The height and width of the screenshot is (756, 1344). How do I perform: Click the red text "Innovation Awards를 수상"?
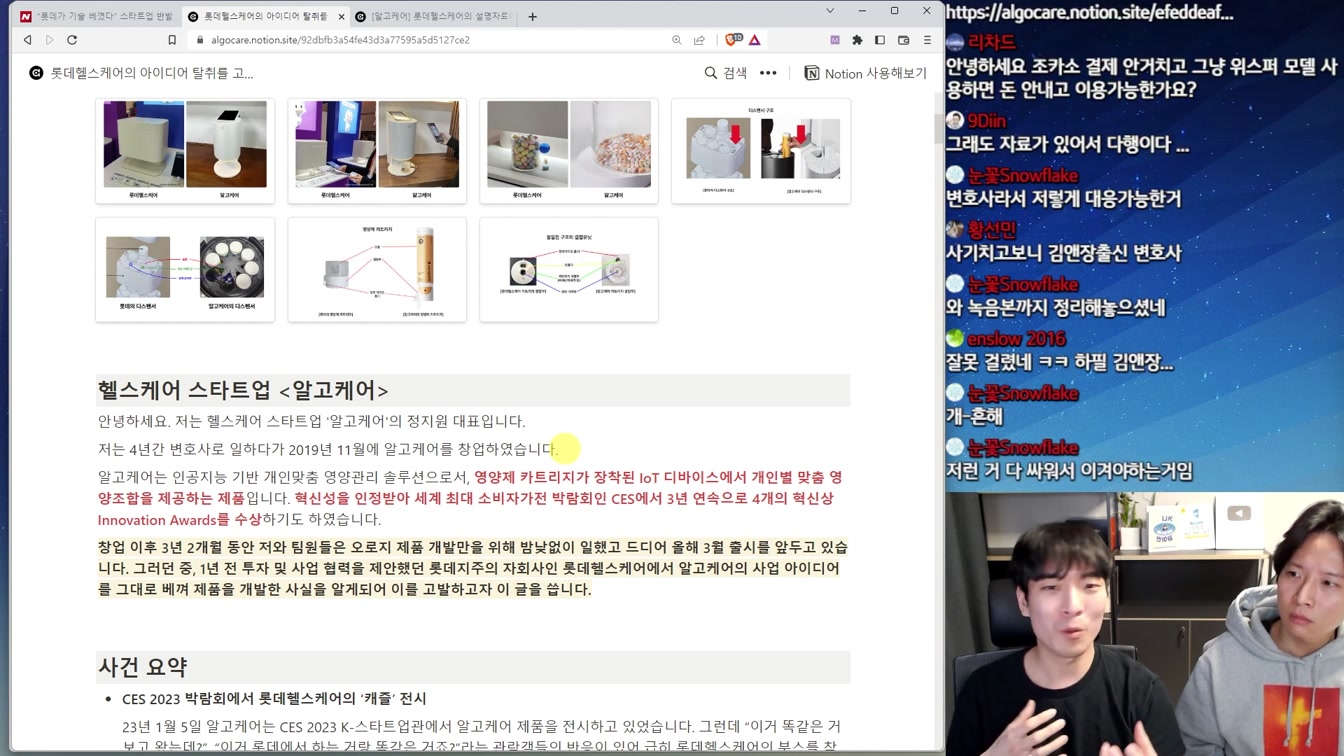[x=179, y=519]
